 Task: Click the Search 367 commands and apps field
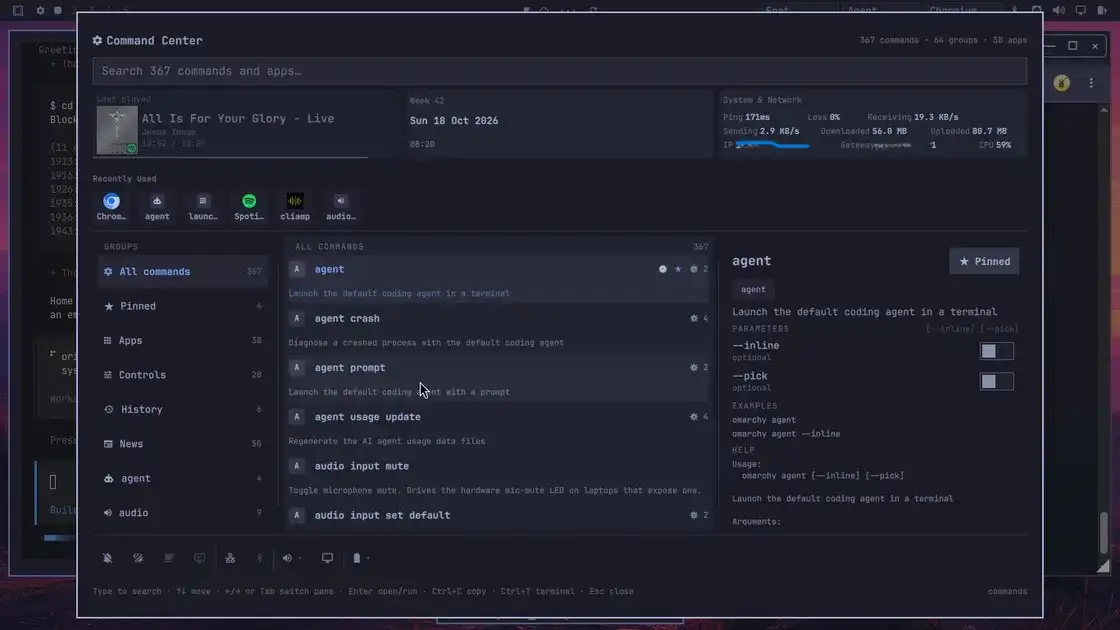(559, 71)
